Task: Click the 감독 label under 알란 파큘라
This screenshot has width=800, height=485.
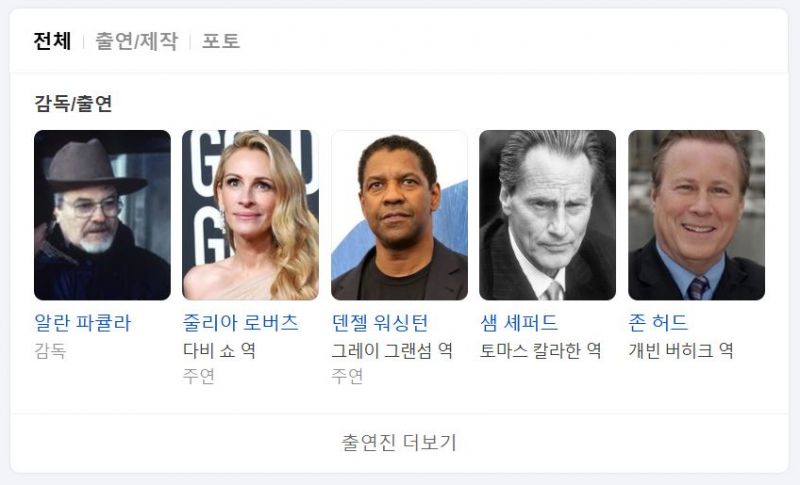Action: pyautogui.click(x=50, y=350)
